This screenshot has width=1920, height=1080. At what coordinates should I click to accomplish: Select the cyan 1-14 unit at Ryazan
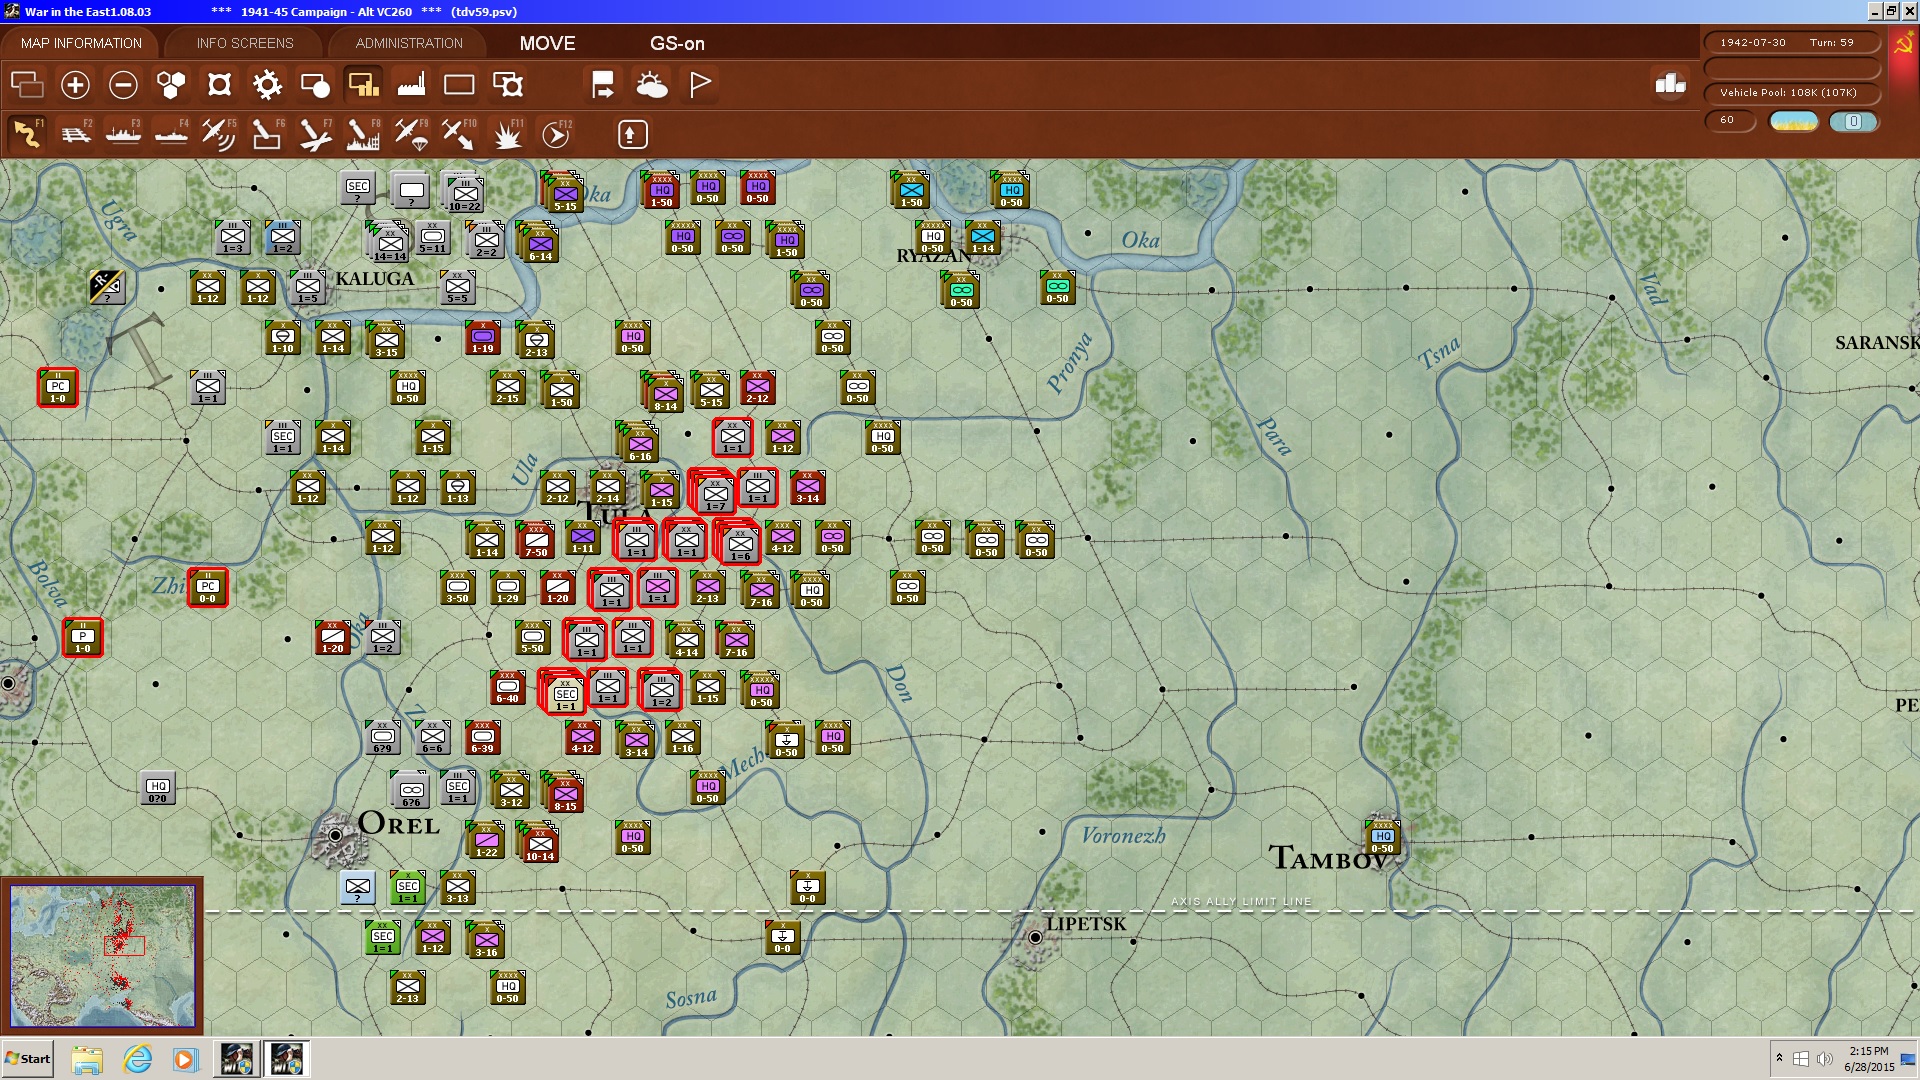click(x=983, y=238)
